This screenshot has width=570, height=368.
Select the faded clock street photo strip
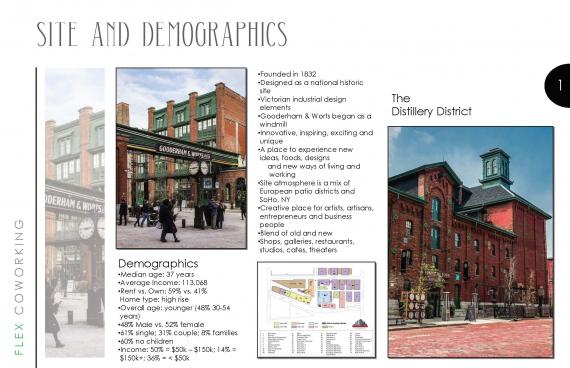[x=75, y=213]
